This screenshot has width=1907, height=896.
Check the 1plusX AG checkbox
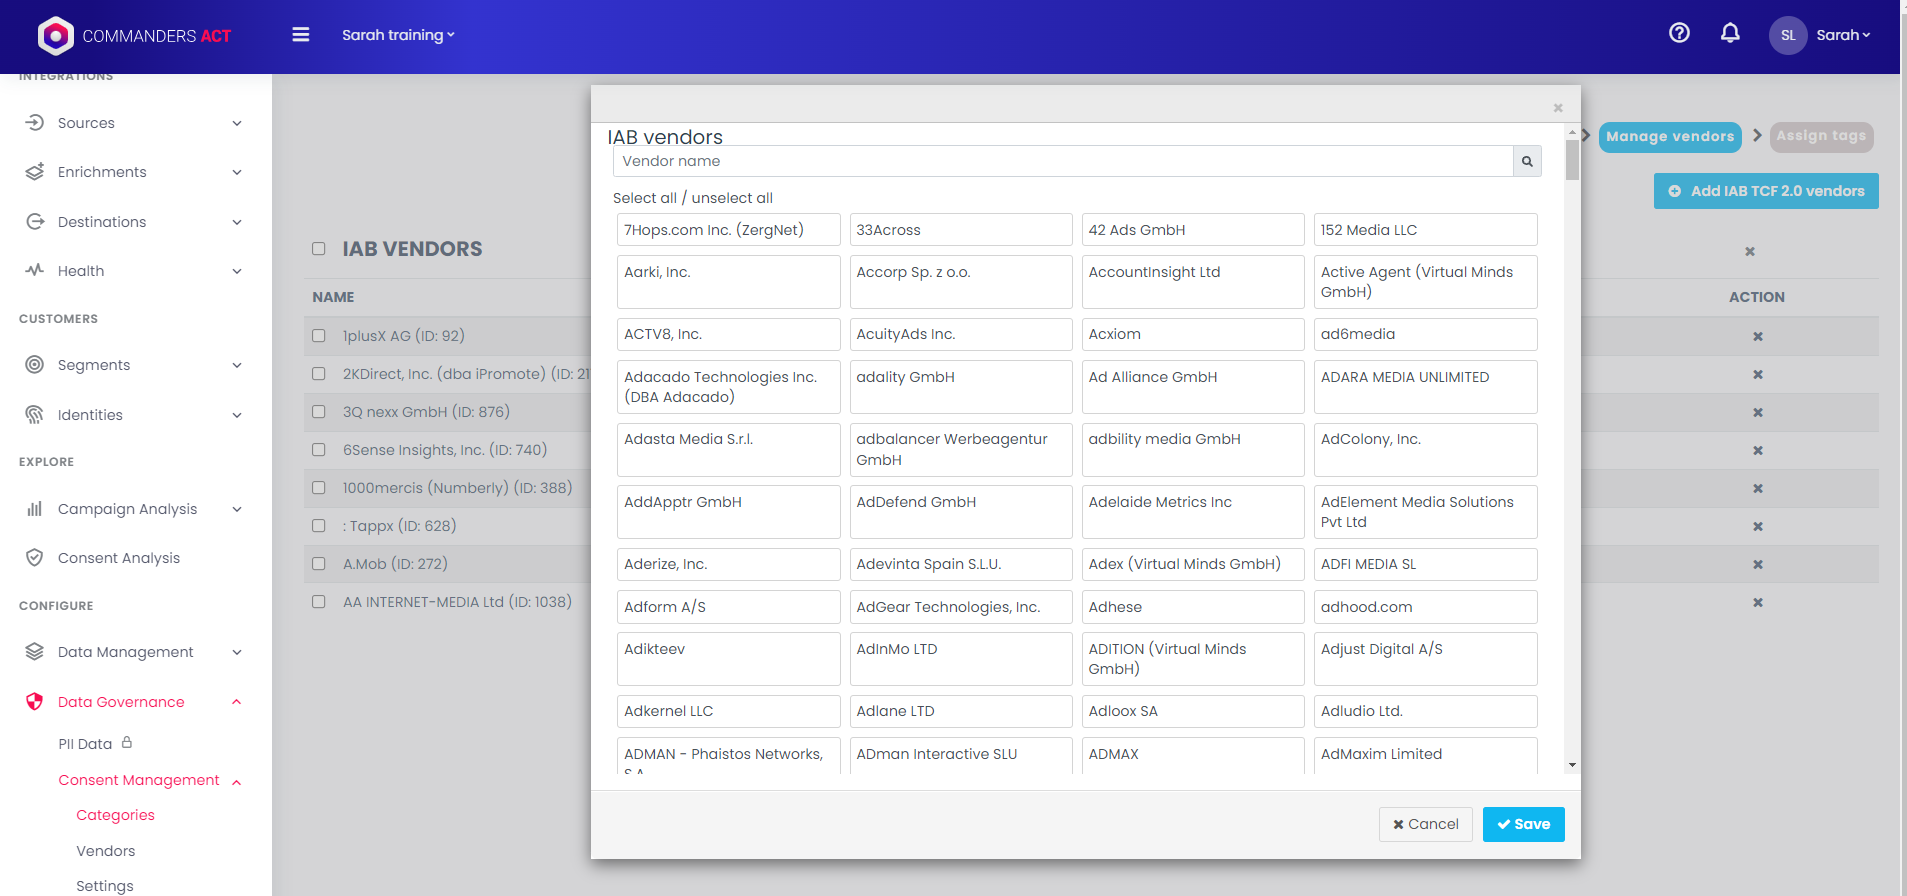tap(319, 336)
